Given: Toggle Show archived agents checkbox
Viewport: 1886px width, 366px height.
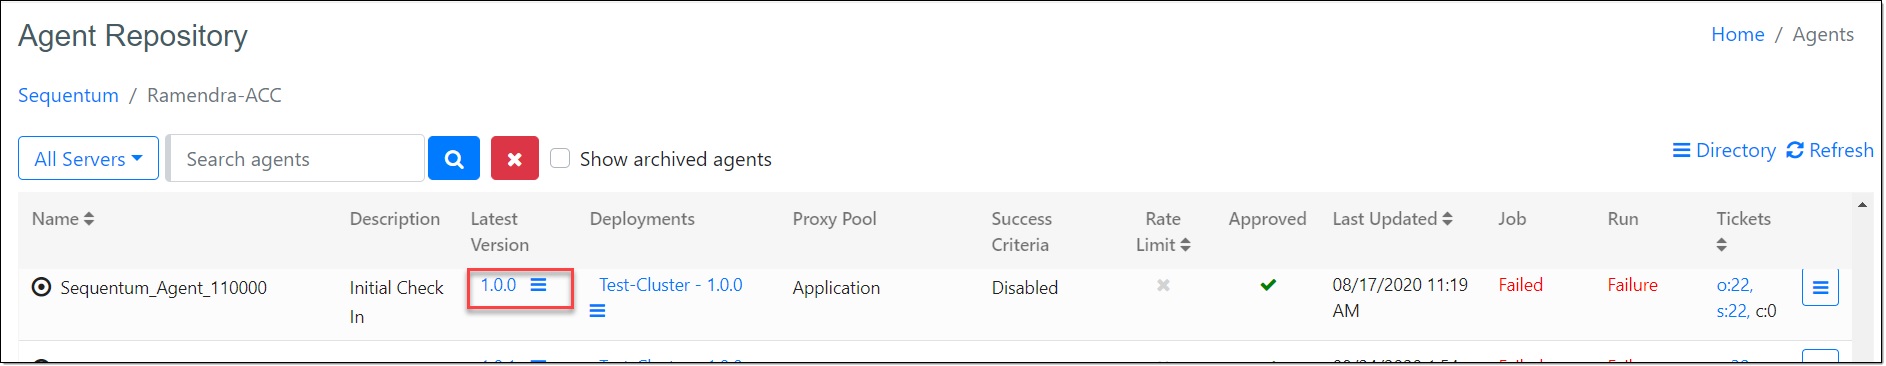Looking at the screenshot, I should (x=560, y=158).
